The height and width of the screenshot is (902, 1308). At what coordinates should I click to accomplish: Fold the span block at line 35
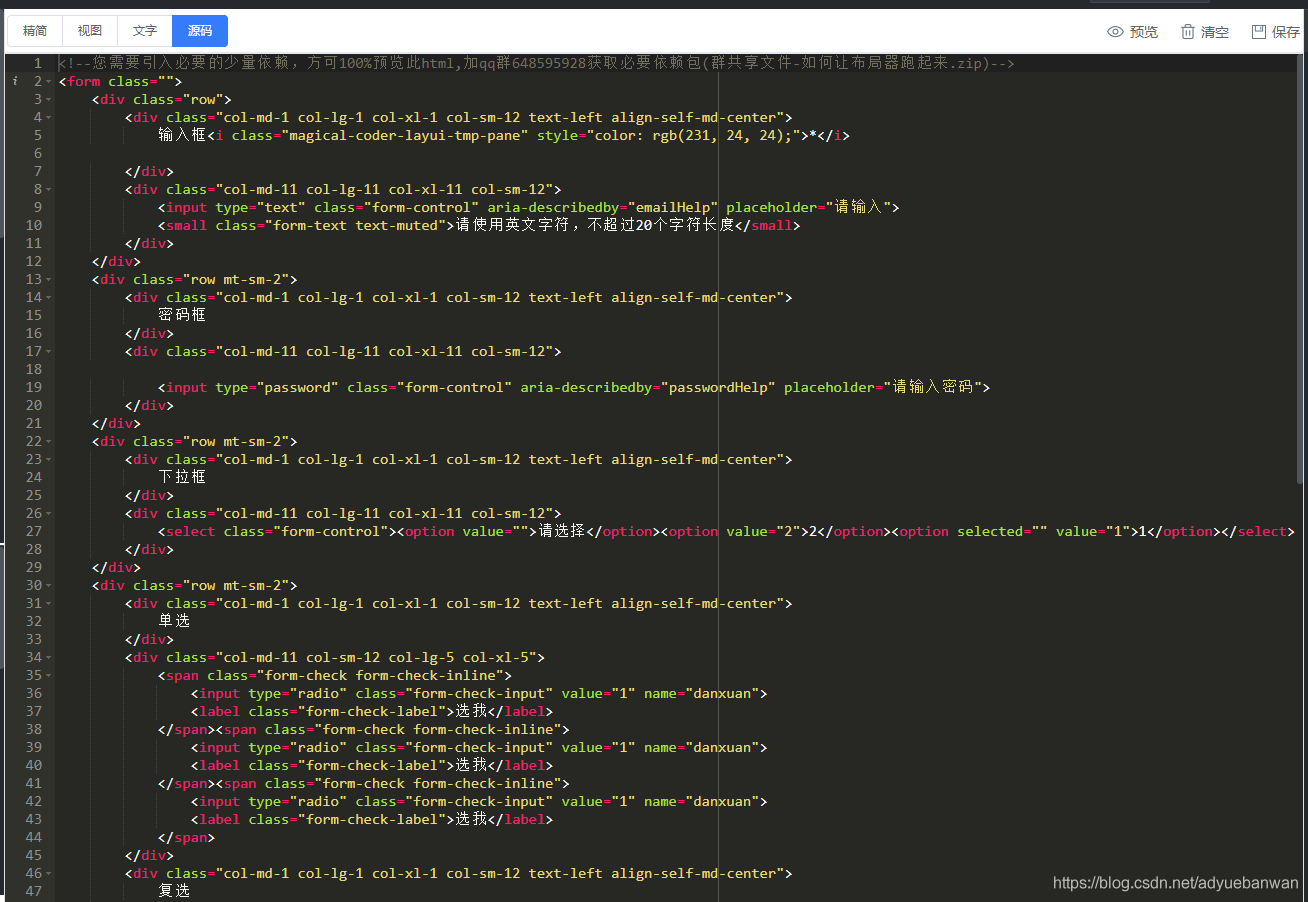coord(50,675)
